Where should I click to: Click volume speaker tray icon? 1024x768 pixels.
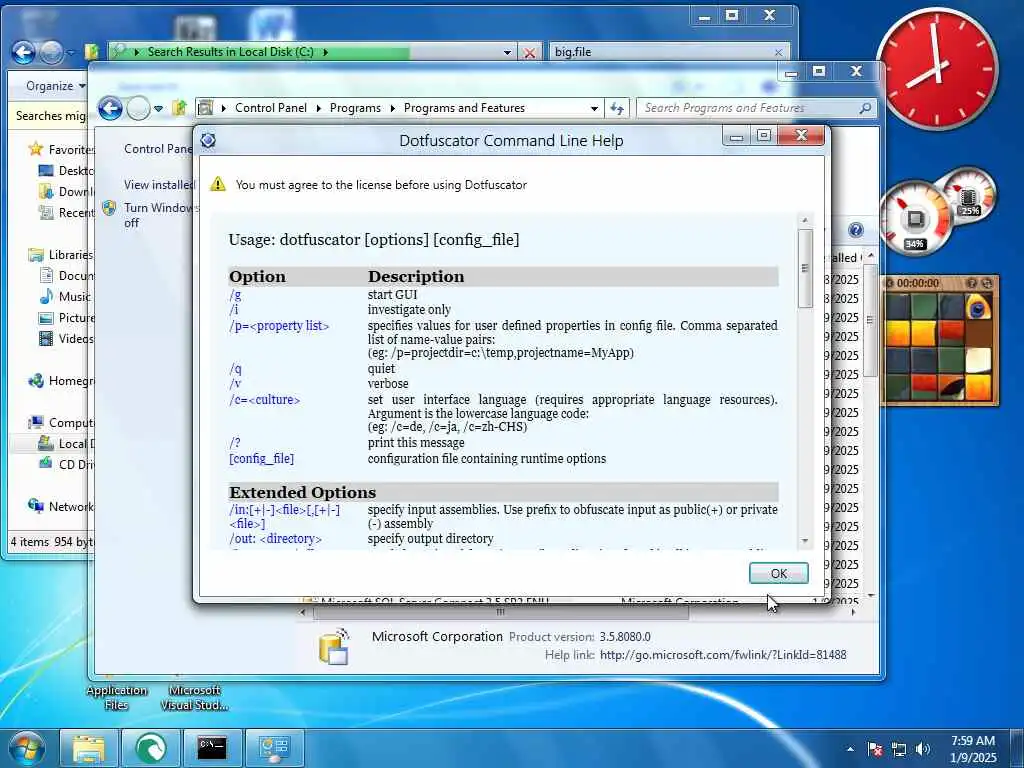point(922,749)
